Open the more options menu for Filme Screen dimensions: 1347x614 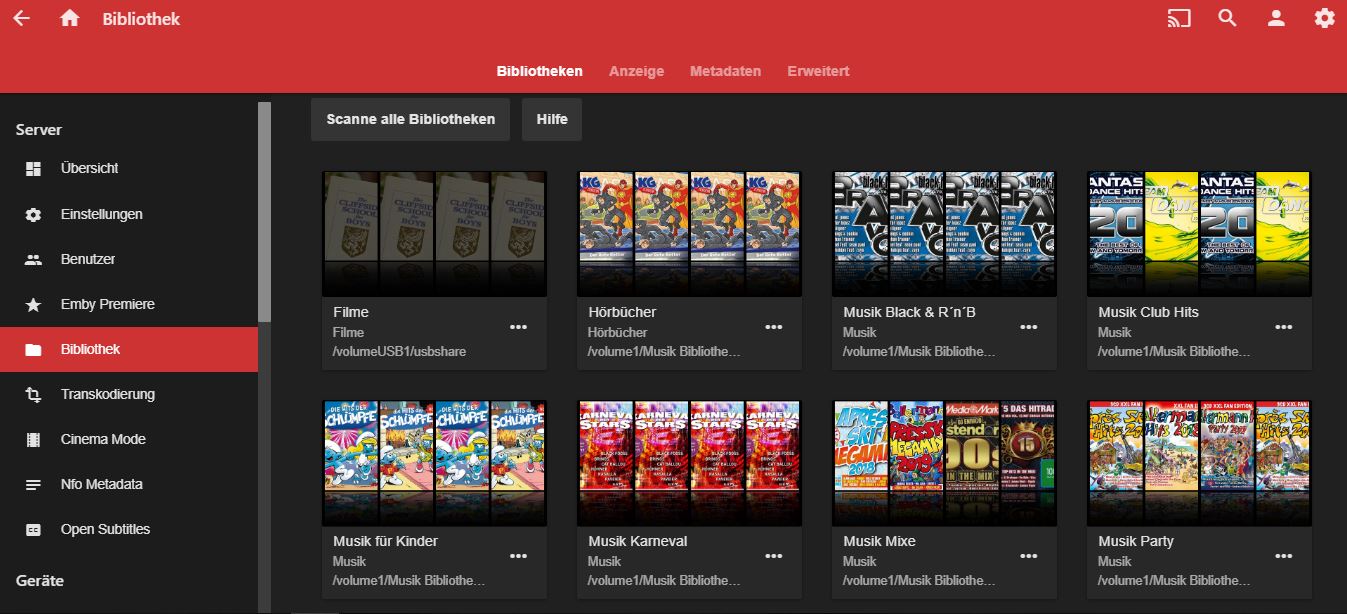pos(518,327)
